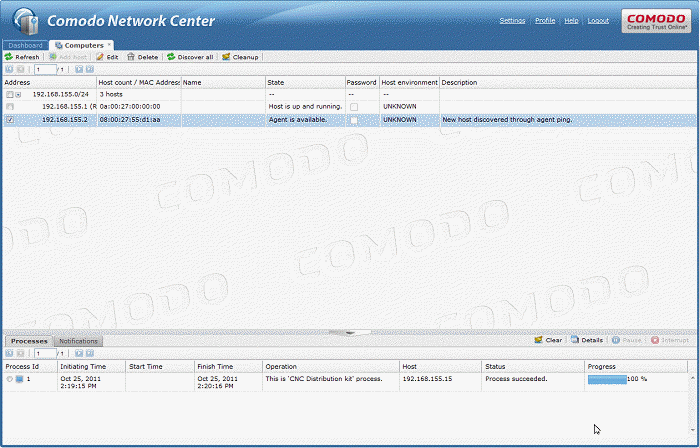Viewport: 700px width, 448px height.
Task: Click the Discover all icon
Action: pos(171,57)
